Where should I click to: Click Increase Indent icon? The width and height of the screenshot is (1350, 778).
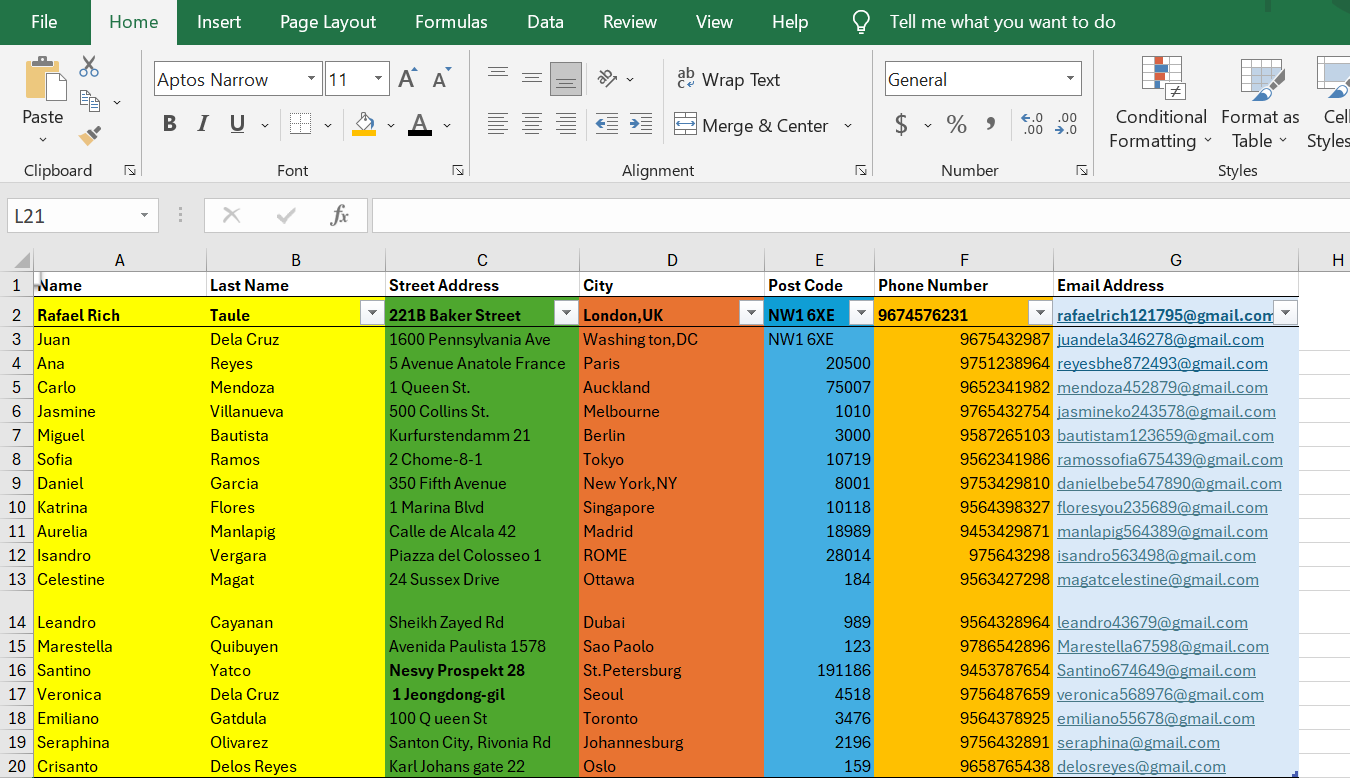point(641,124)
